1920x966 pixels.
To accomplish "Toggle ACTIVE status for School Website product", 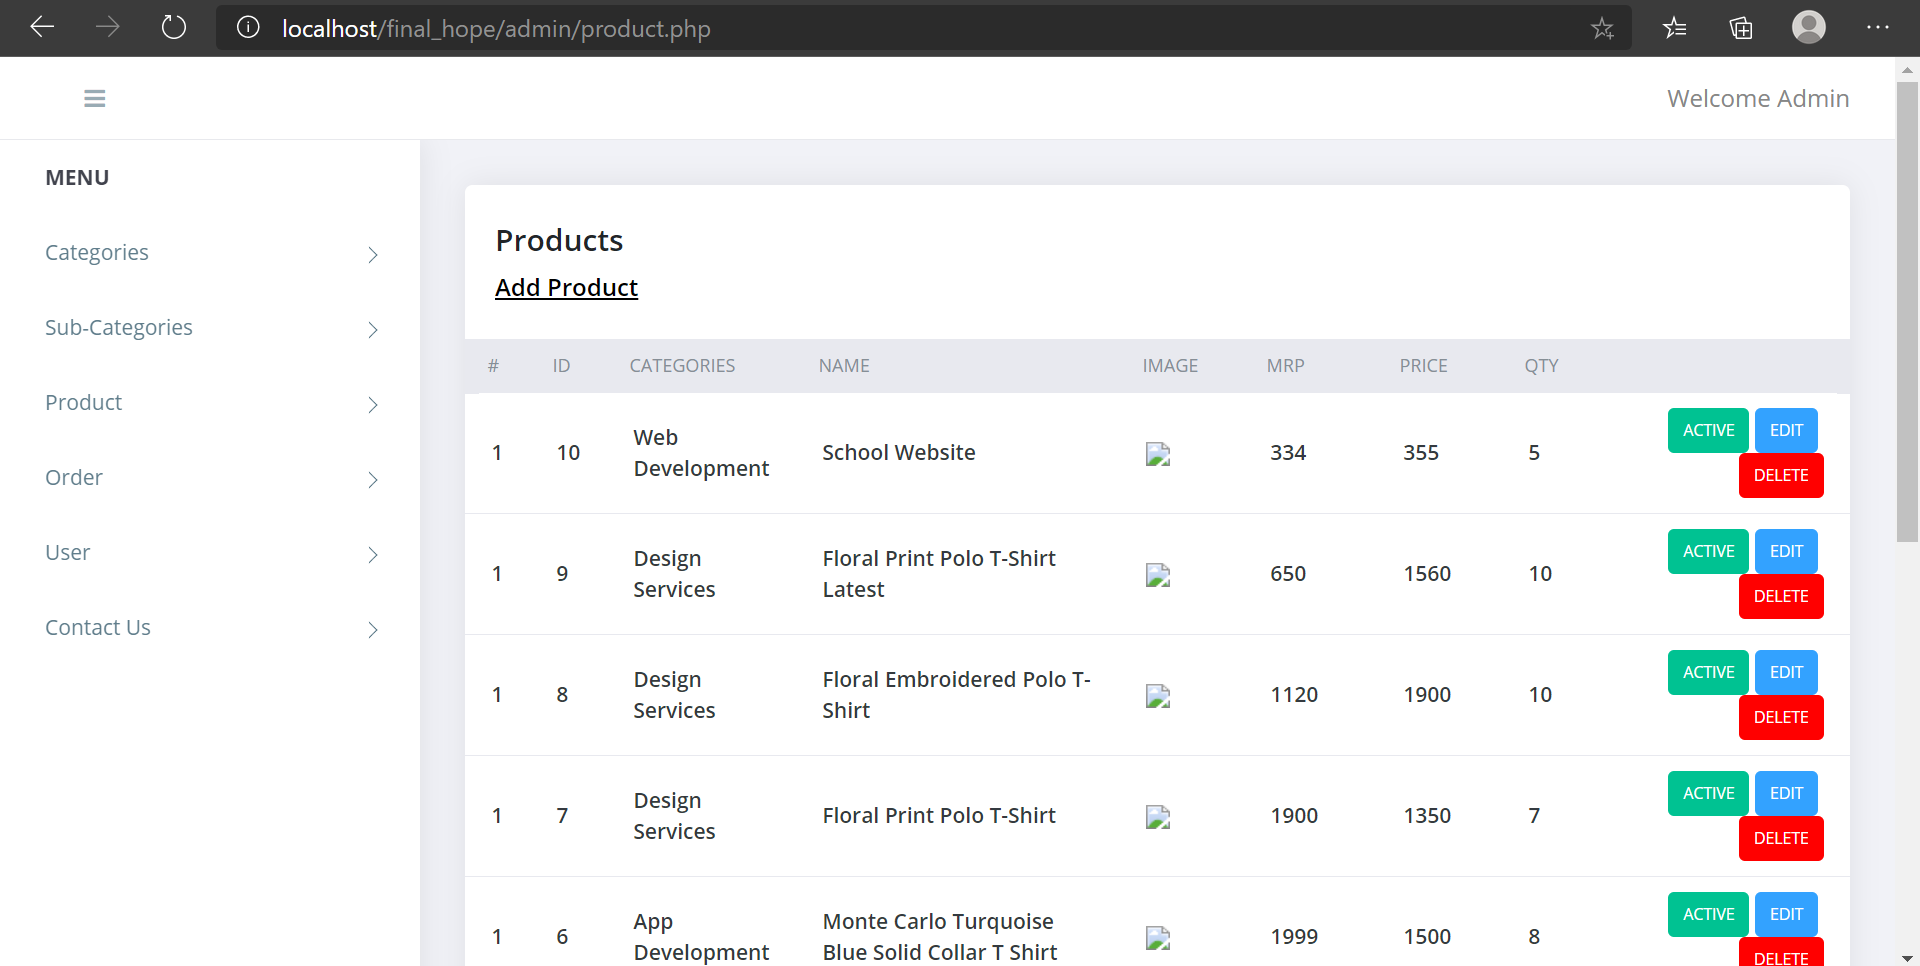I will click(1707, 430).
